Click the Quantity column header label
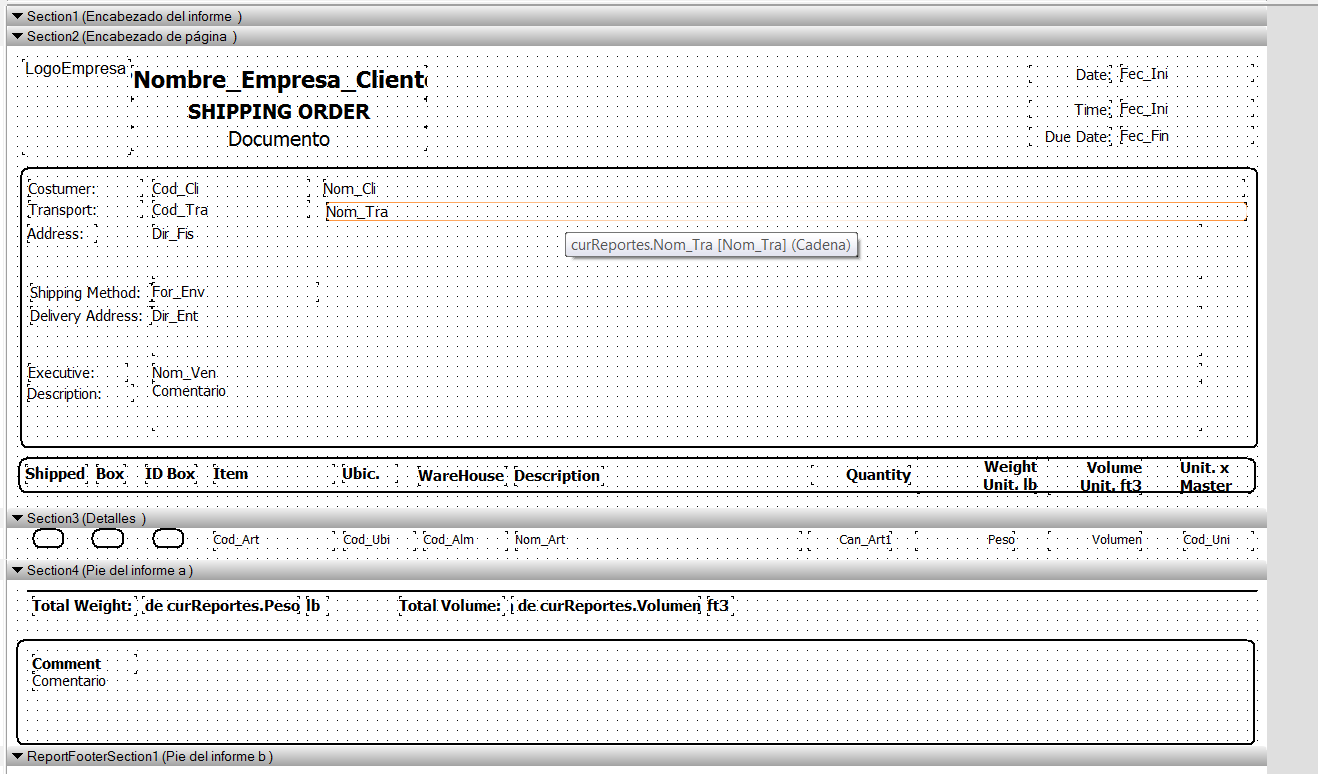 click(877, 475)
